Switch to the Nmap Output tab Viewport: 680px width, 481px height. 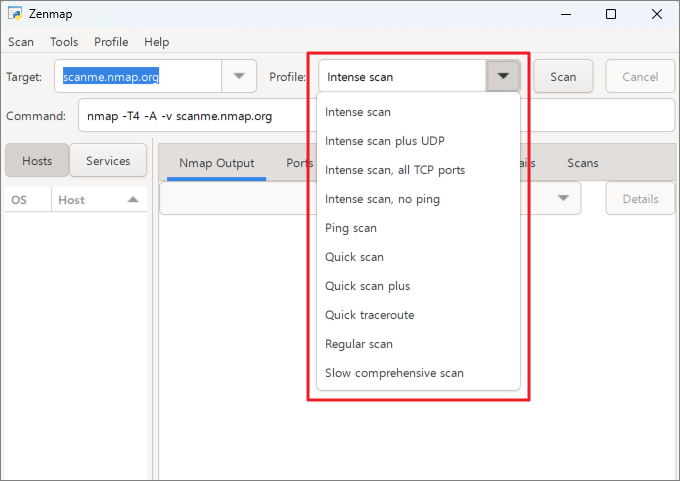point(216,163)
